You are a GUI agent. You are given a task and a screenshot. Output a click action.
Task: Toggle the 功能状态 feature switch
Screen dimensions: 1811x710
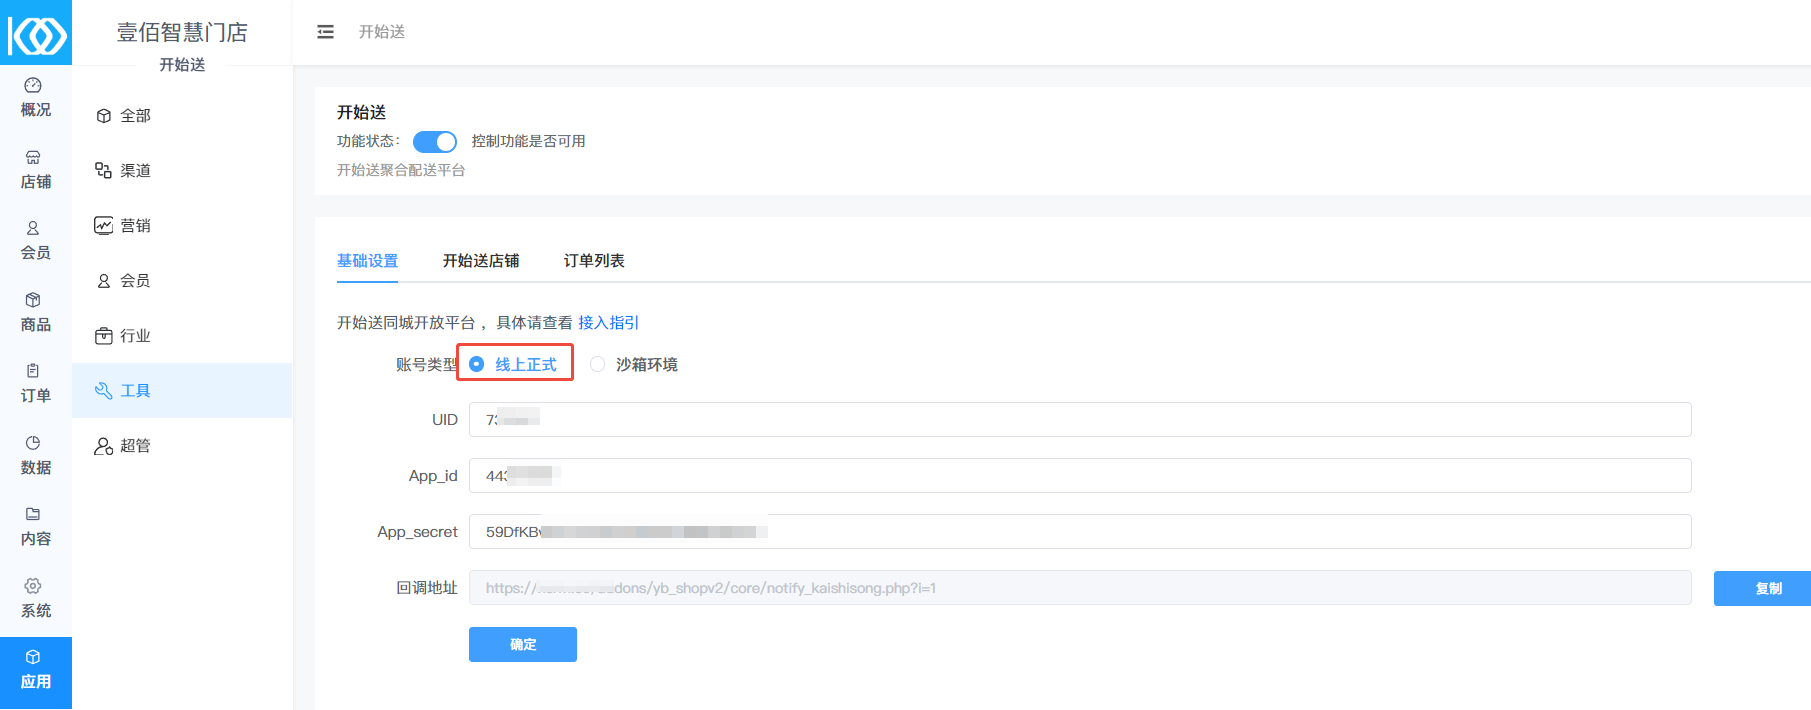click(x=435, y=142)
